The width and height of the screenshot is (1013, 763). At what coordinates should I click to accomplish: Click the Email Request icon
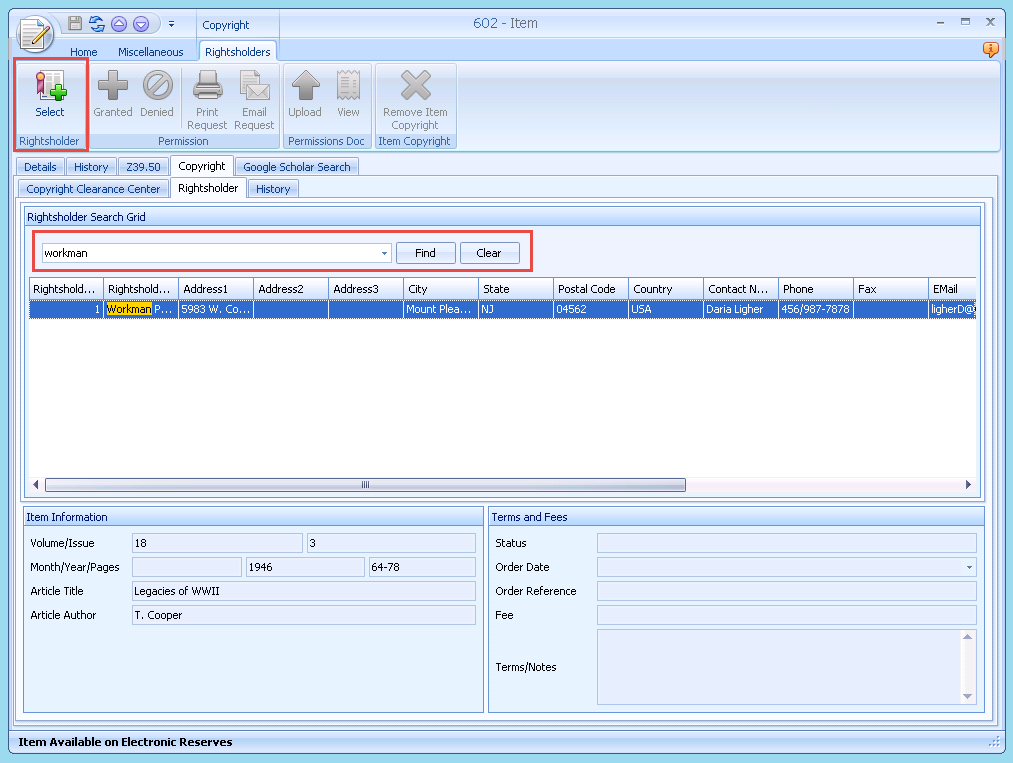tap(254, 97)
